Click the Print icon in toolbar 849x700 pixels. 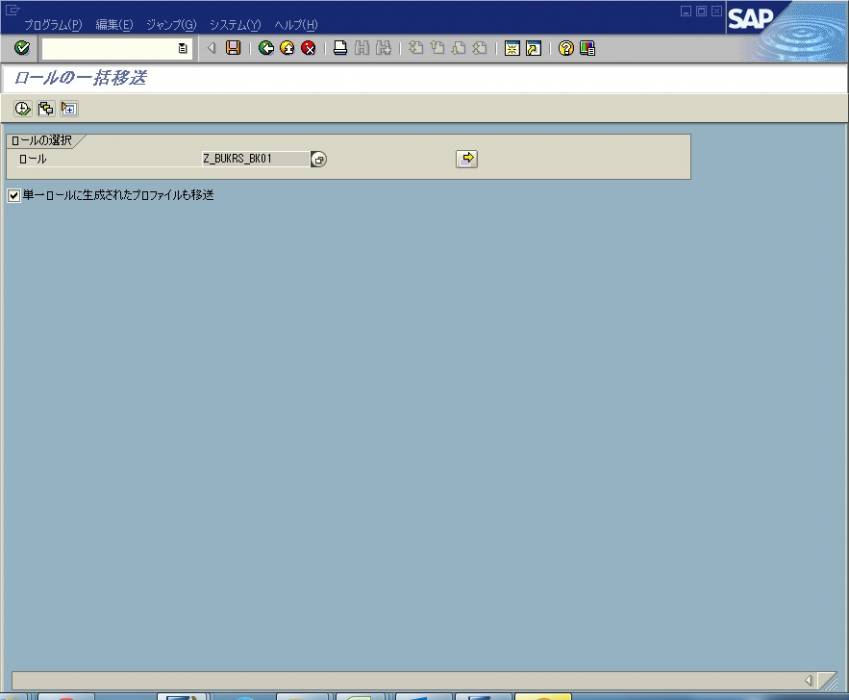pos(340,48)
